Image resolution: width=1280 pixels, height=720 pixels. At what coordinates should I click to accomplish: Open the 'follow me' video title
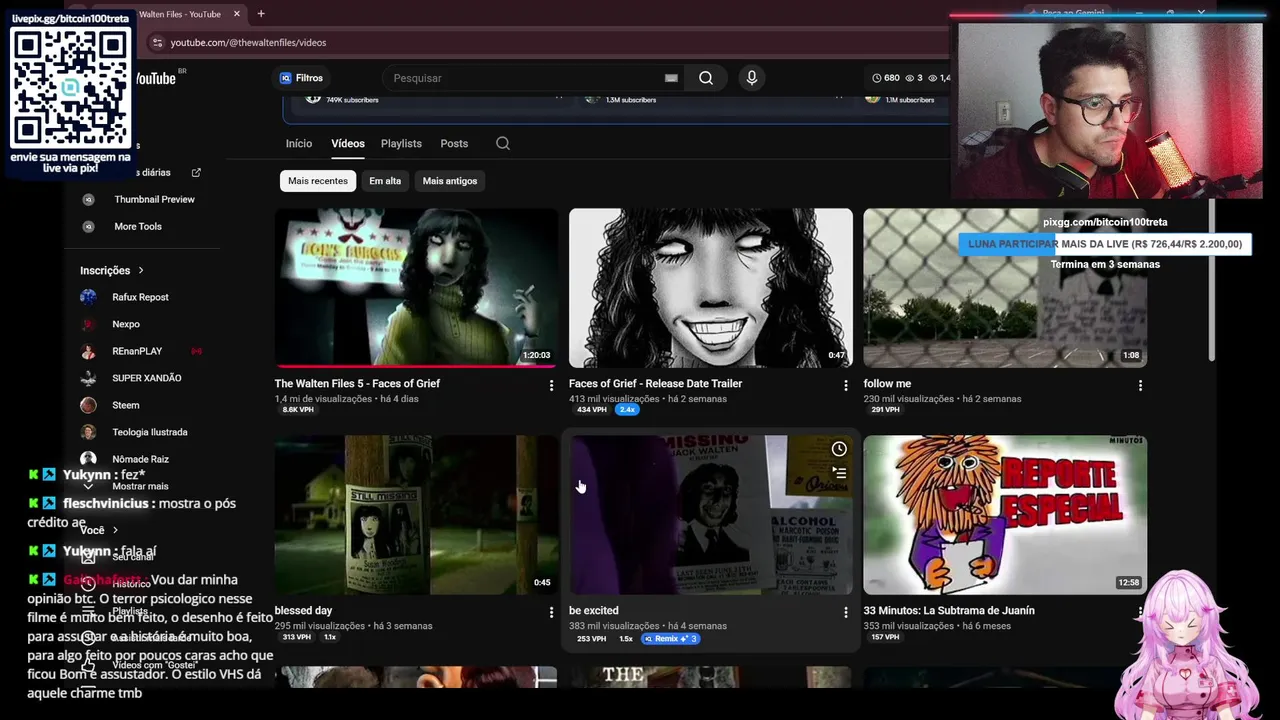click(x=887, y=383)
